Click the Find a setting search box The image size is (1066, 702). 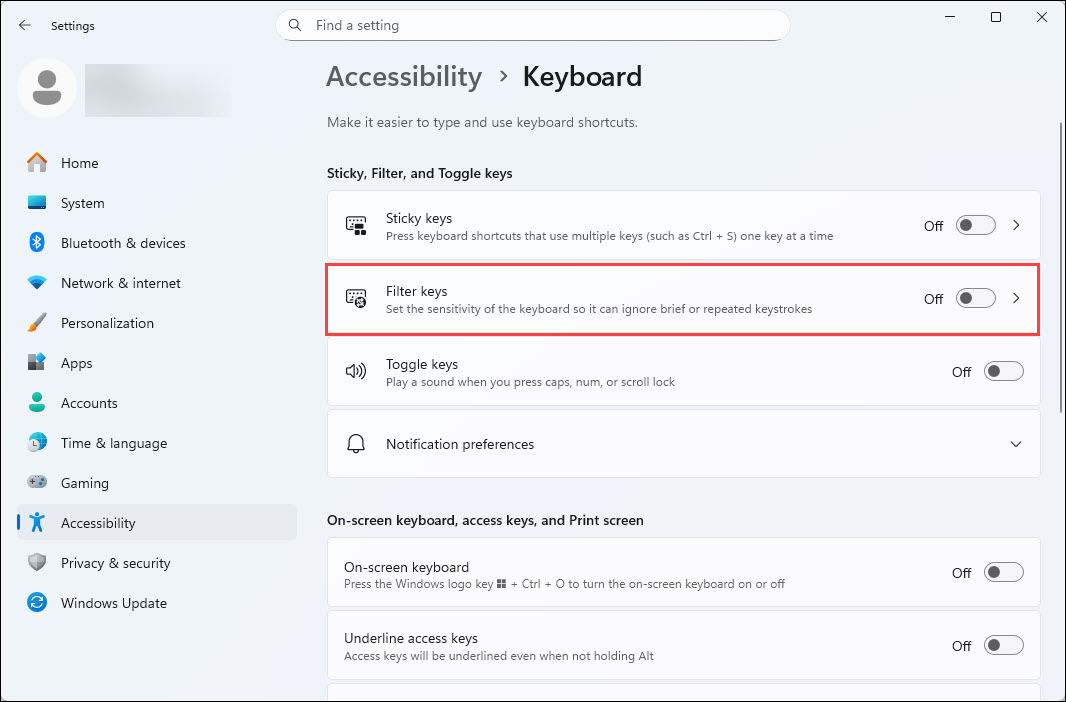[540, 25]
